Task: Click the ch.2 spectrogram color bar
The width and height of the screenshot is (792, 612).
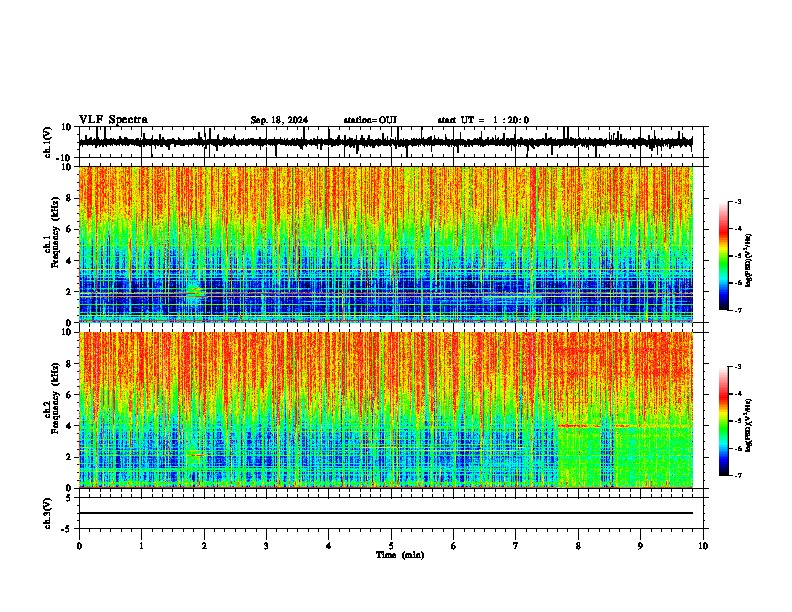Action: (x=723, y=421)
